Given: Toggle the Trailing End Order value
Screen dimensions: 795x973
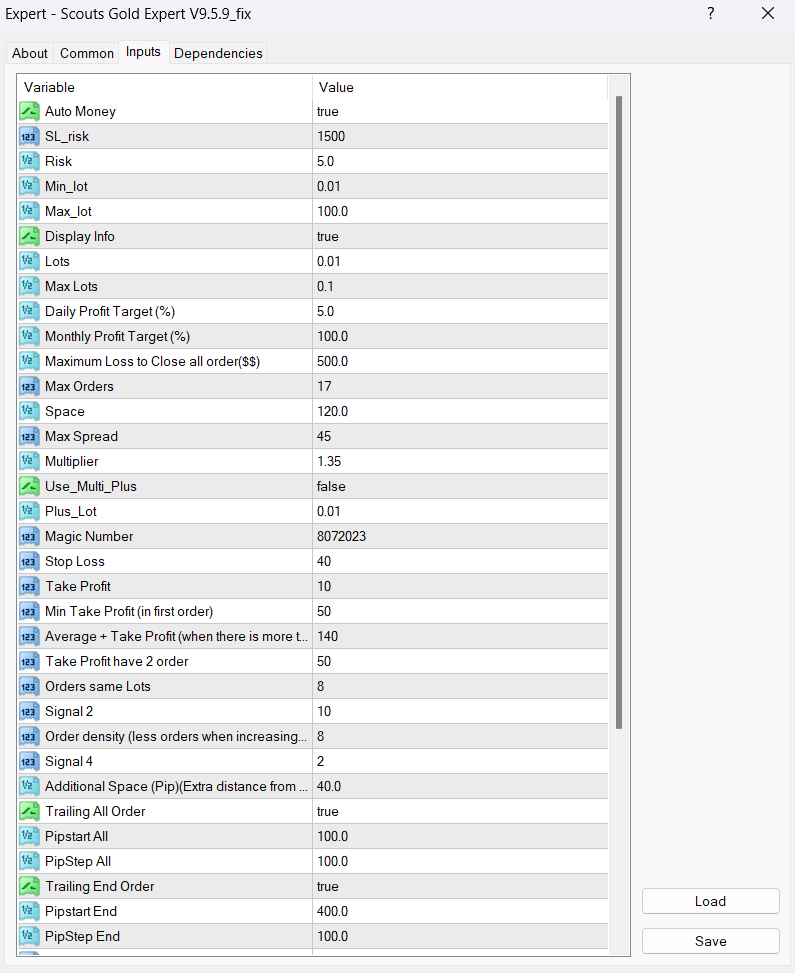Looking at the screenshot, I should point(460,887).
